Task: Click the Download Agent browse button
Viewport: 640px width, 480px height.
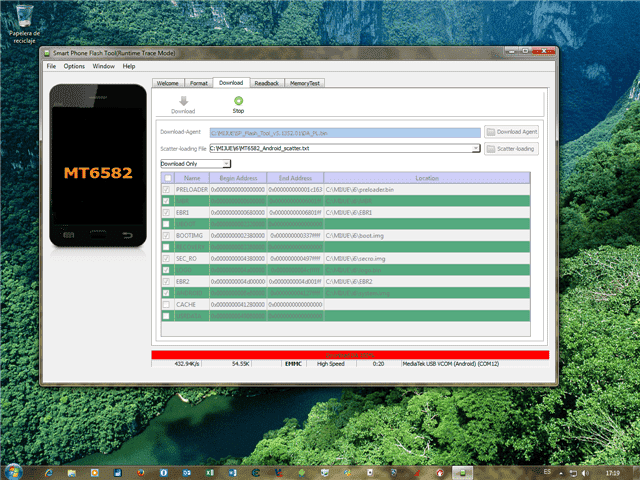Action: 511,132
